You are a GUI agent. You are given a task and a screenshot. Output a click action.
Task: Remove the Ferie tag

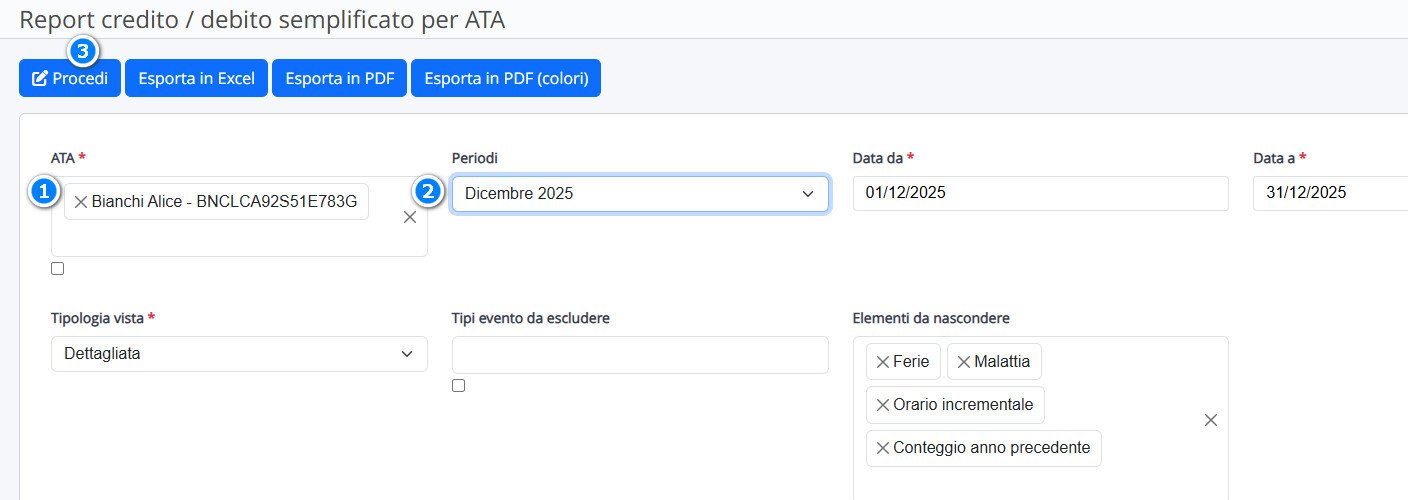click(x=882, y=362)
